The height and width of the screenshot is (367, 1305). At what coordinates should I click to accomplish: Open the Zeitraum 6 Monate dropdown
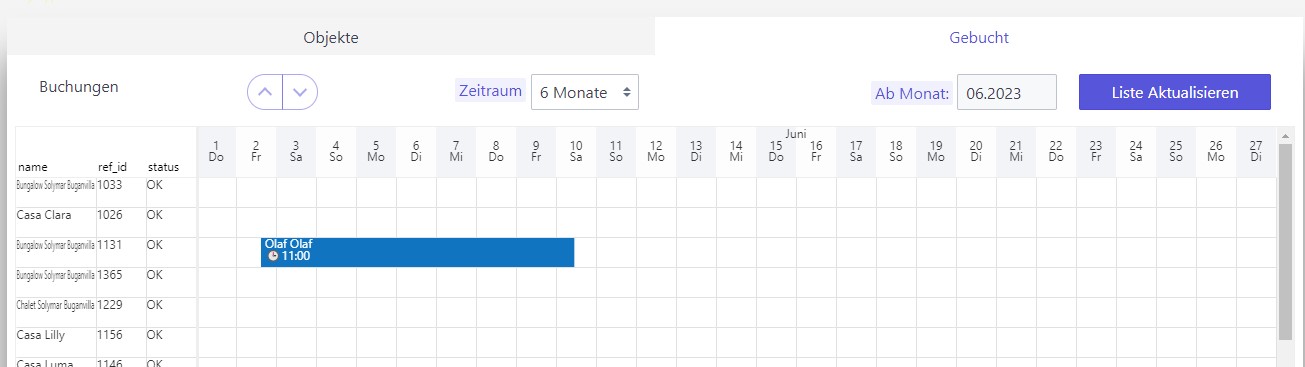point(585,92)
